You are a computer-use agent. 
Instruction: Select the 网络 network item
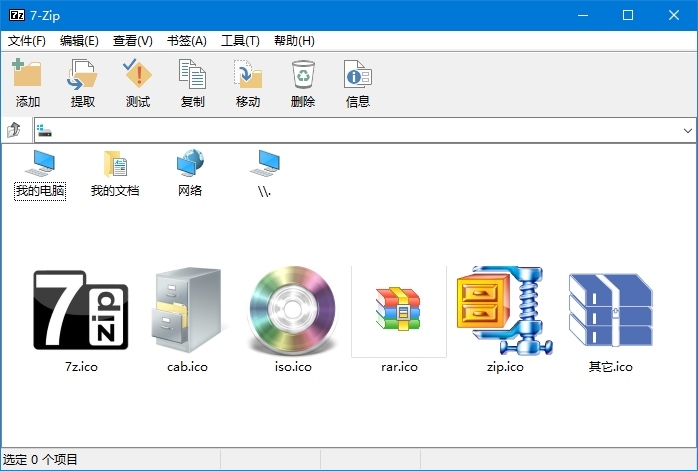(x=190, y=172)
